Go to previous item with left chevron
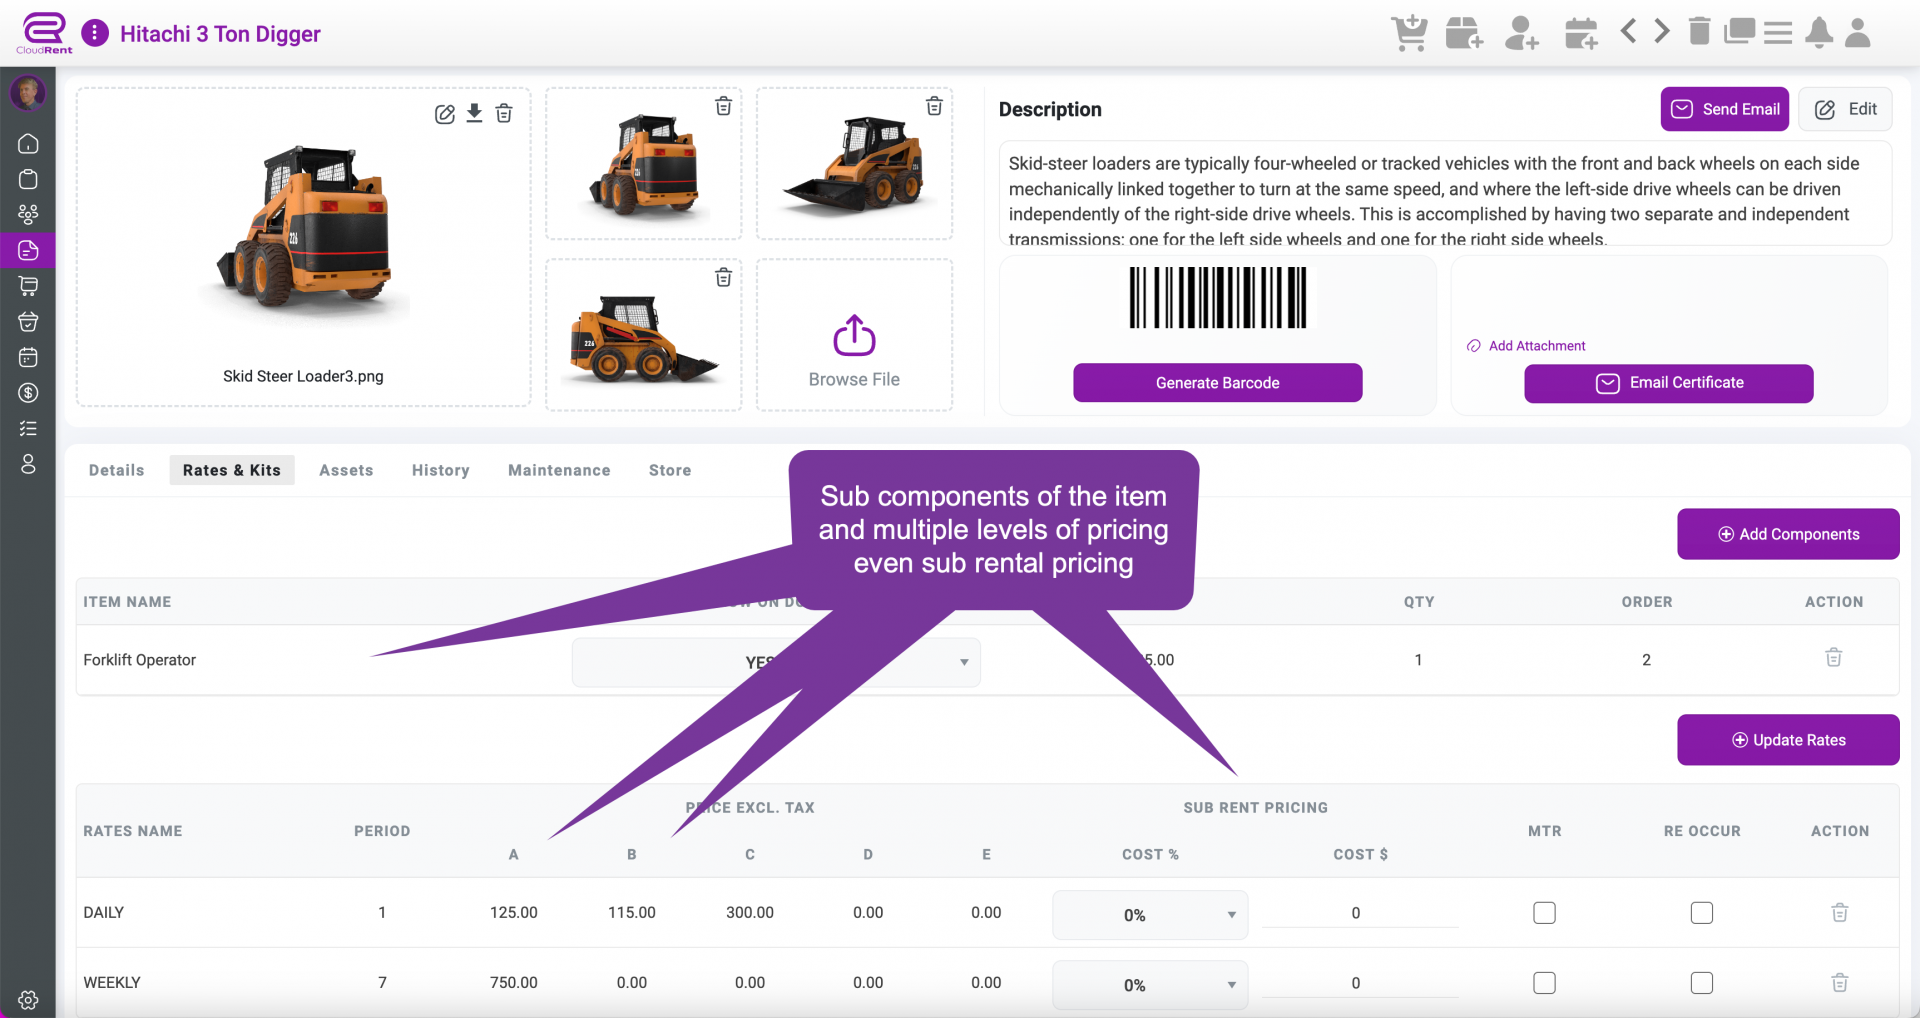Viewport: 1920px width, 1018px height. pyautogui.click(x=1628, y=31)
